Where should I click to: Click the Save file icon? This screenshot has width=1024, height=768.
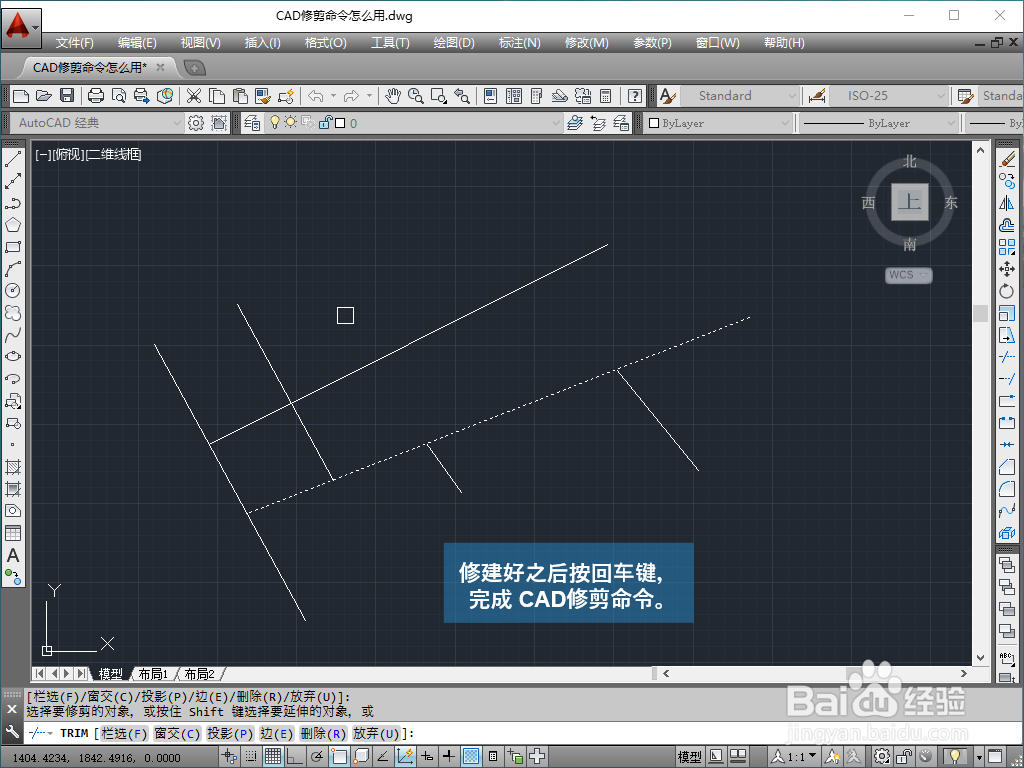(67, 96)
